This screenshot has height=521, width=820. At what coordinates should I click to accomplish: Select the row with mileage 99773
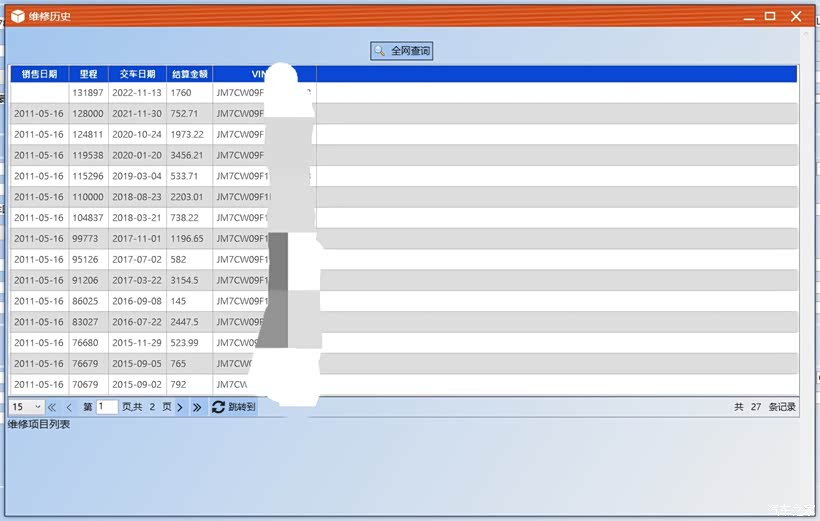(88, 239)
